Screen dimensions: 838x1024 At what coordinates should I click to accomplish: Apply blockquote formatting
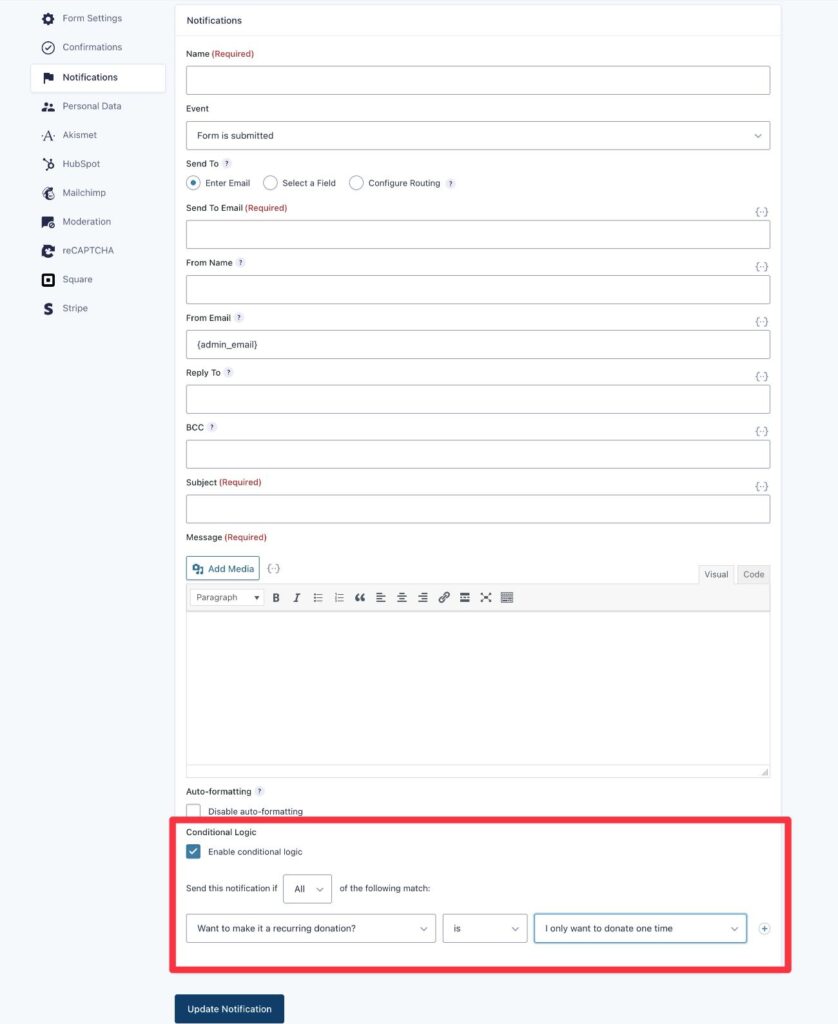tap(360, 598)
